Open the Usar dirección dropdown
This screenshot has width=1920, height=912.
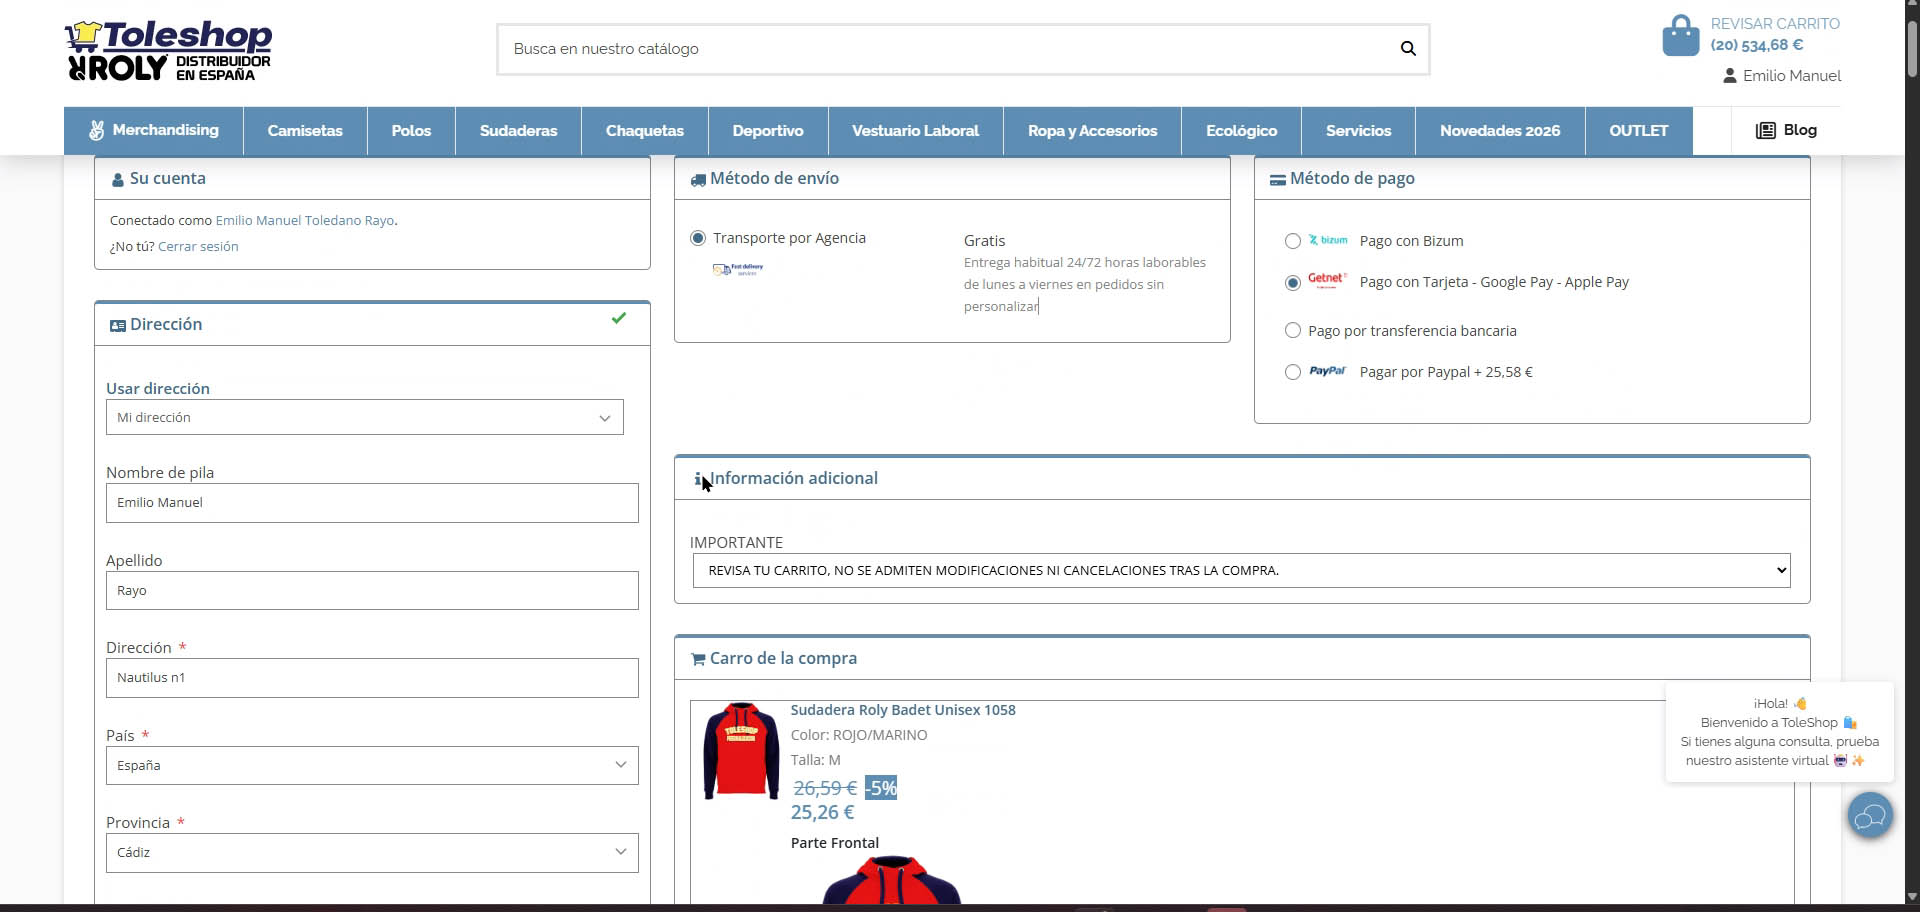pos(364,418)
